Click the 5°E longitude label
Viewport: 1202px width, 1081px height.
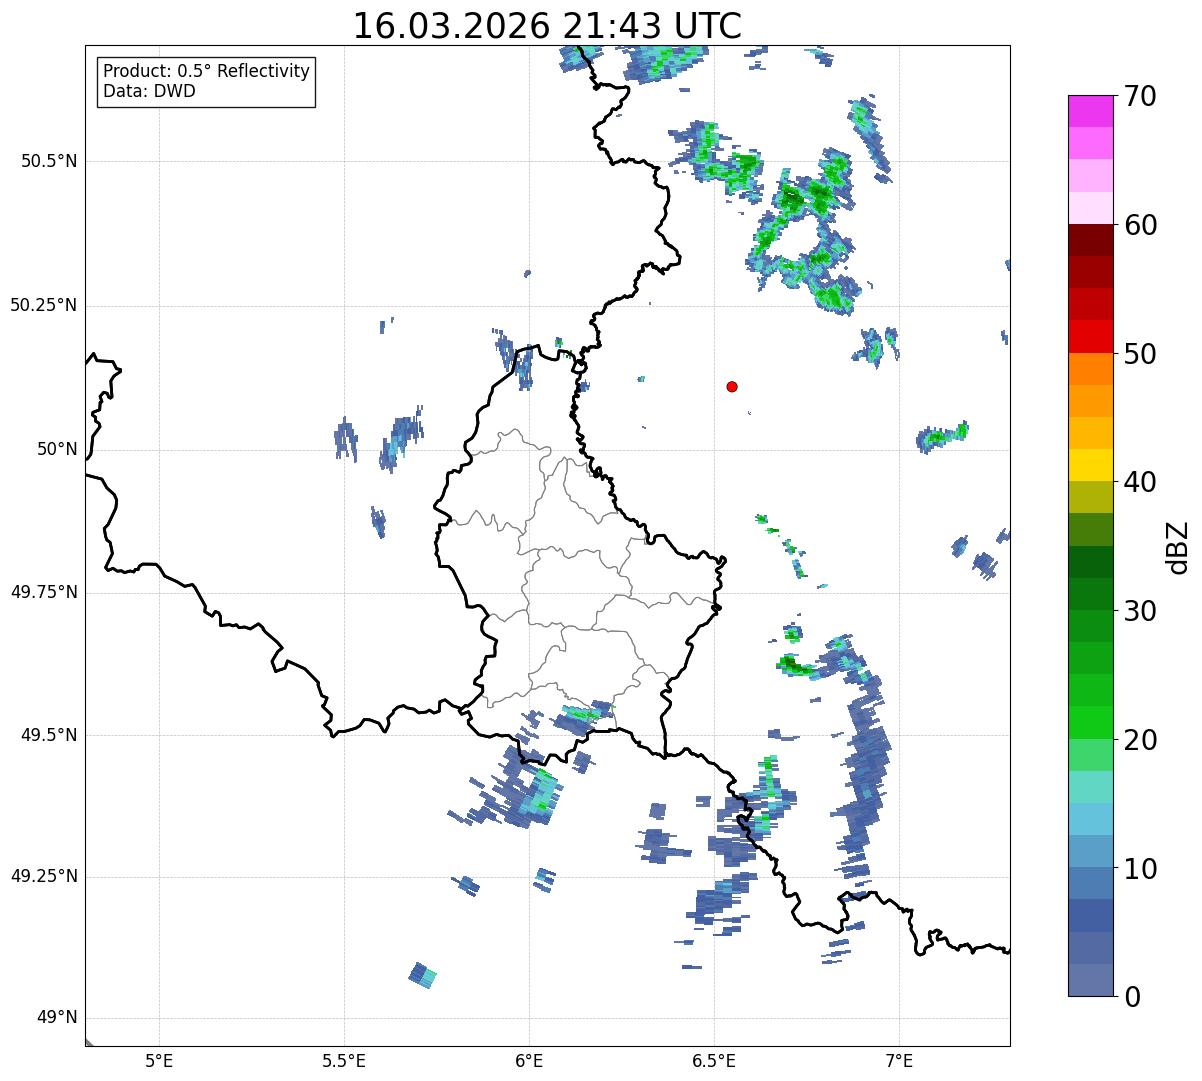(x=159, y=1059)
